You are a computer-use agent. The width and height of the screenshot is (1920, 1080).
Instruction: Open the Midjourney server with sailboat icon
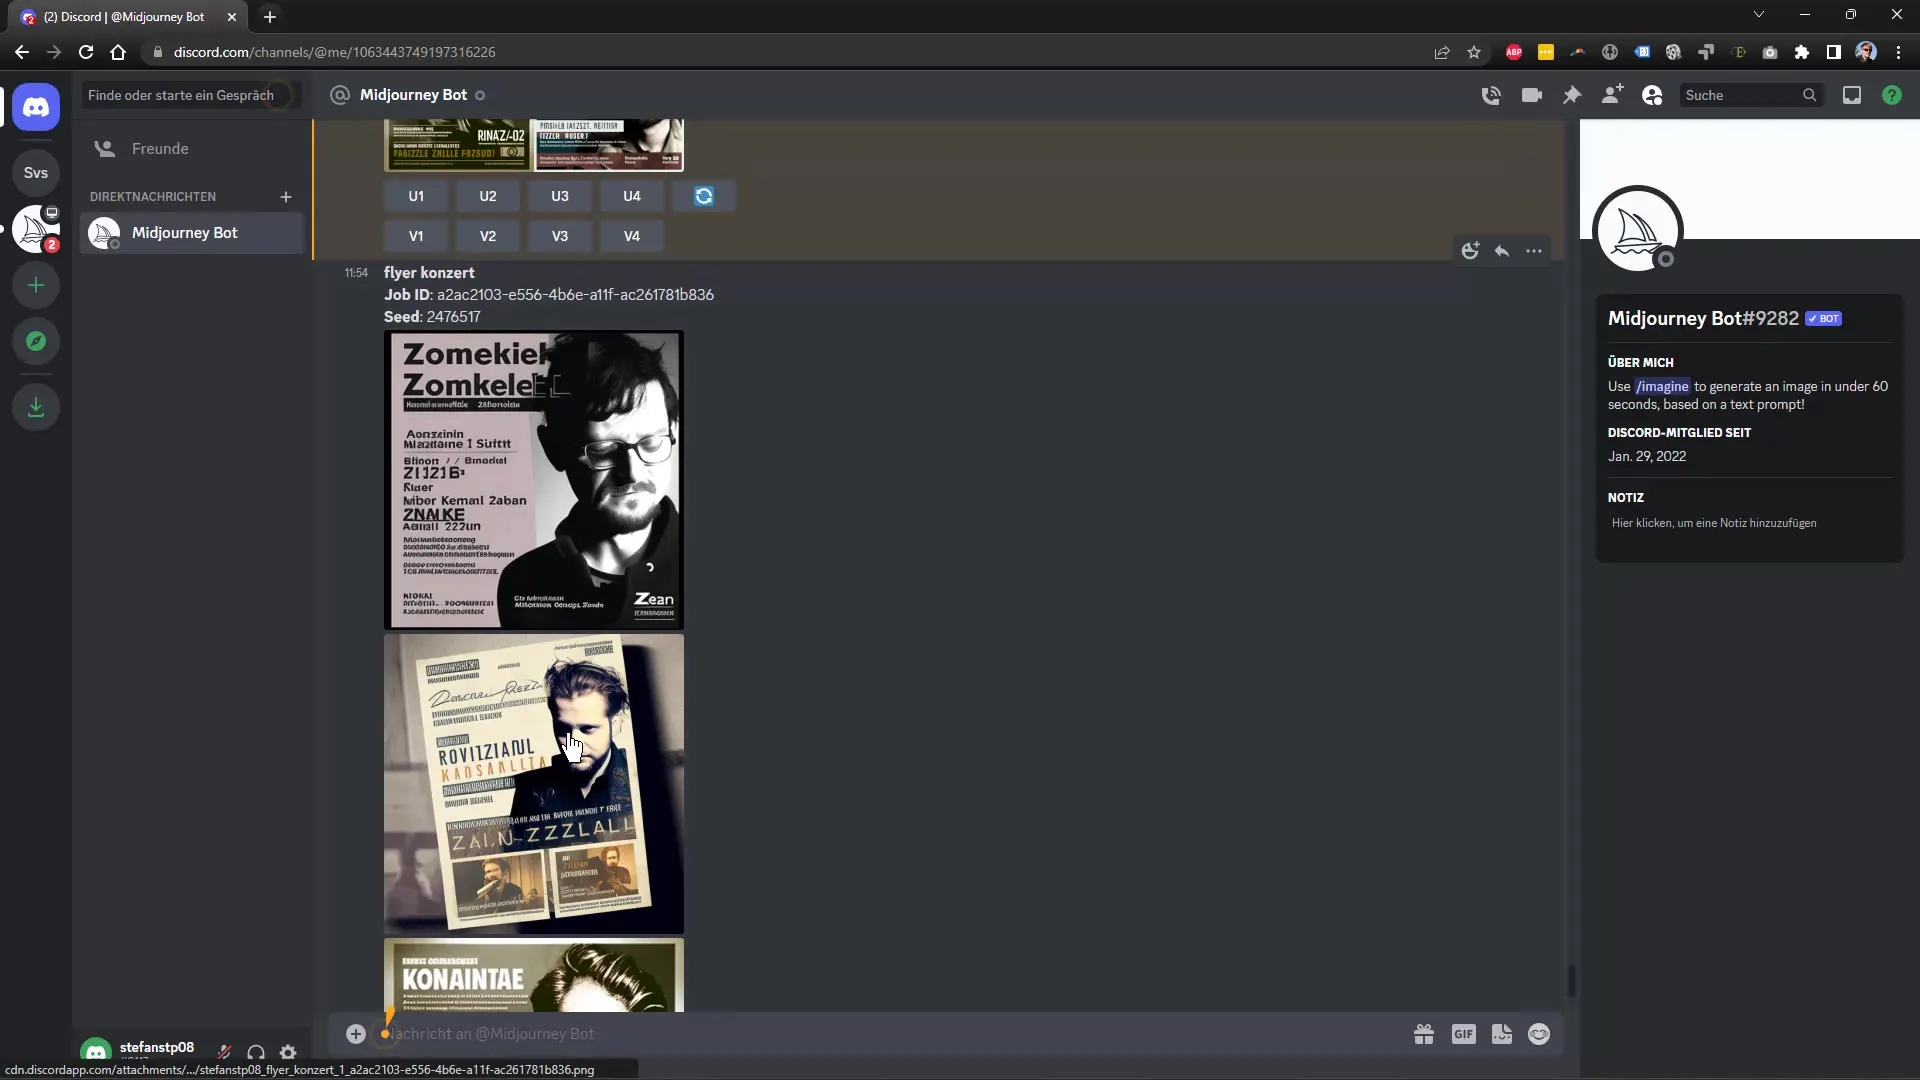click(36, 229)
